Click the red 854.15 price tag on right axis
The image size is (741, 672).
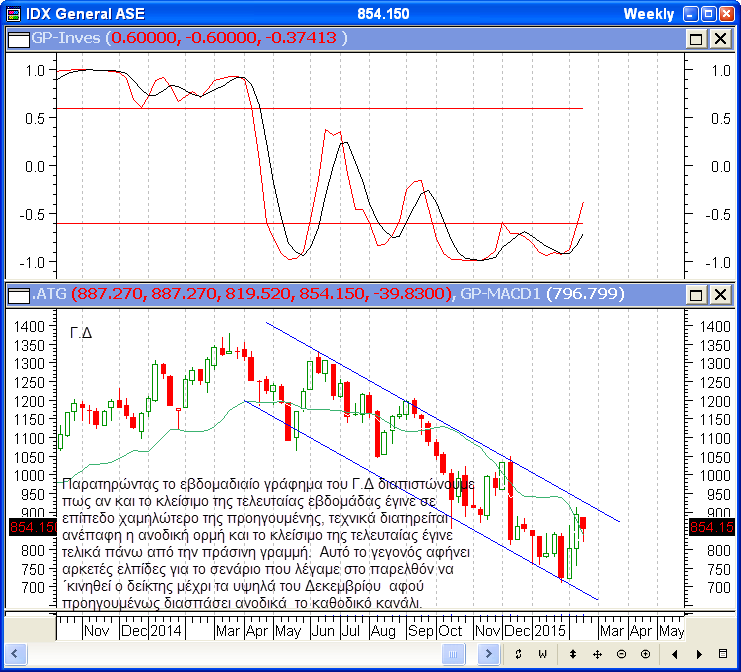(x=712, y=526)
